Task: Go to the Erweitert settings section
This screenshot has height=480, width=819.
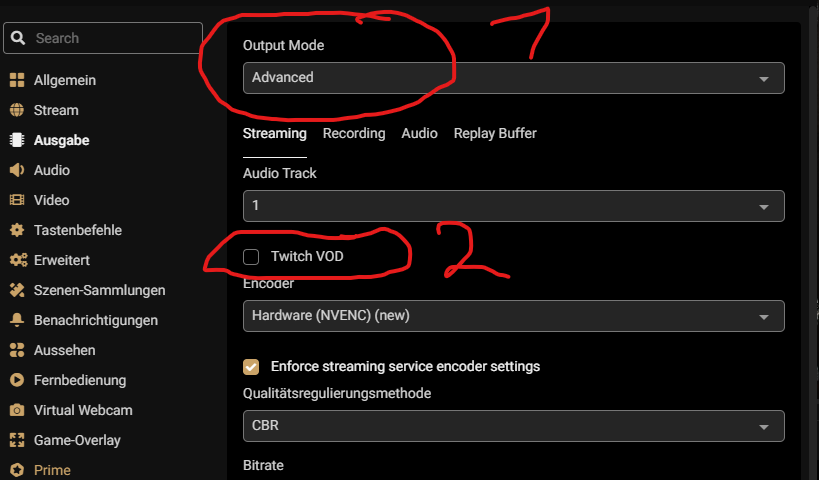Action: [62, 260]
